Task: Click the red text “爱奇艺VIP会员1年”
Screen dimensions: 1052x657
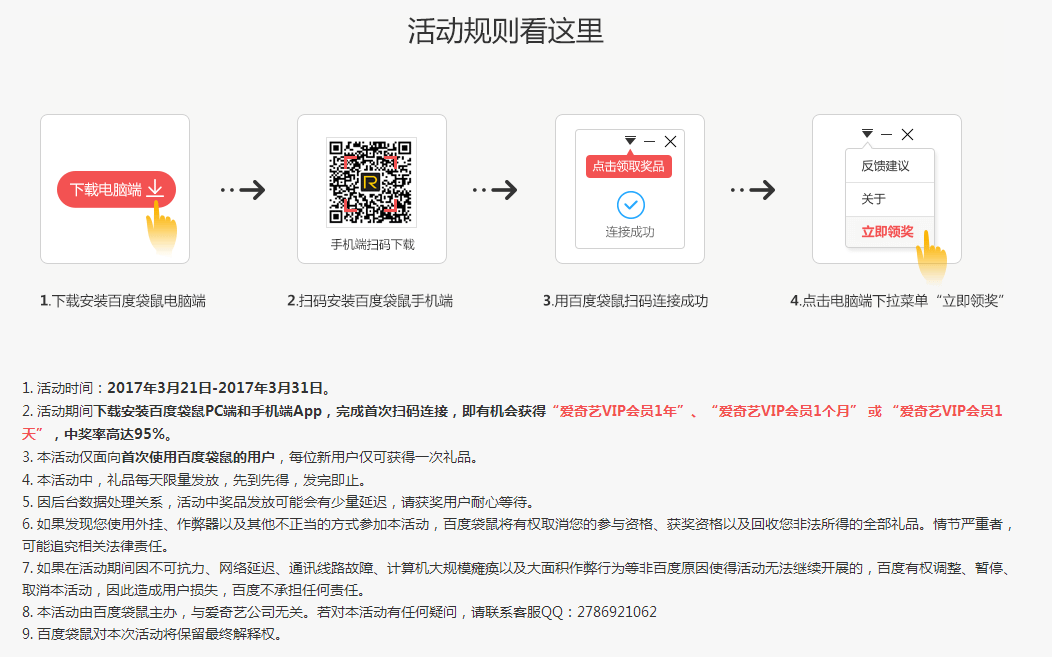Action: [618, 411]
